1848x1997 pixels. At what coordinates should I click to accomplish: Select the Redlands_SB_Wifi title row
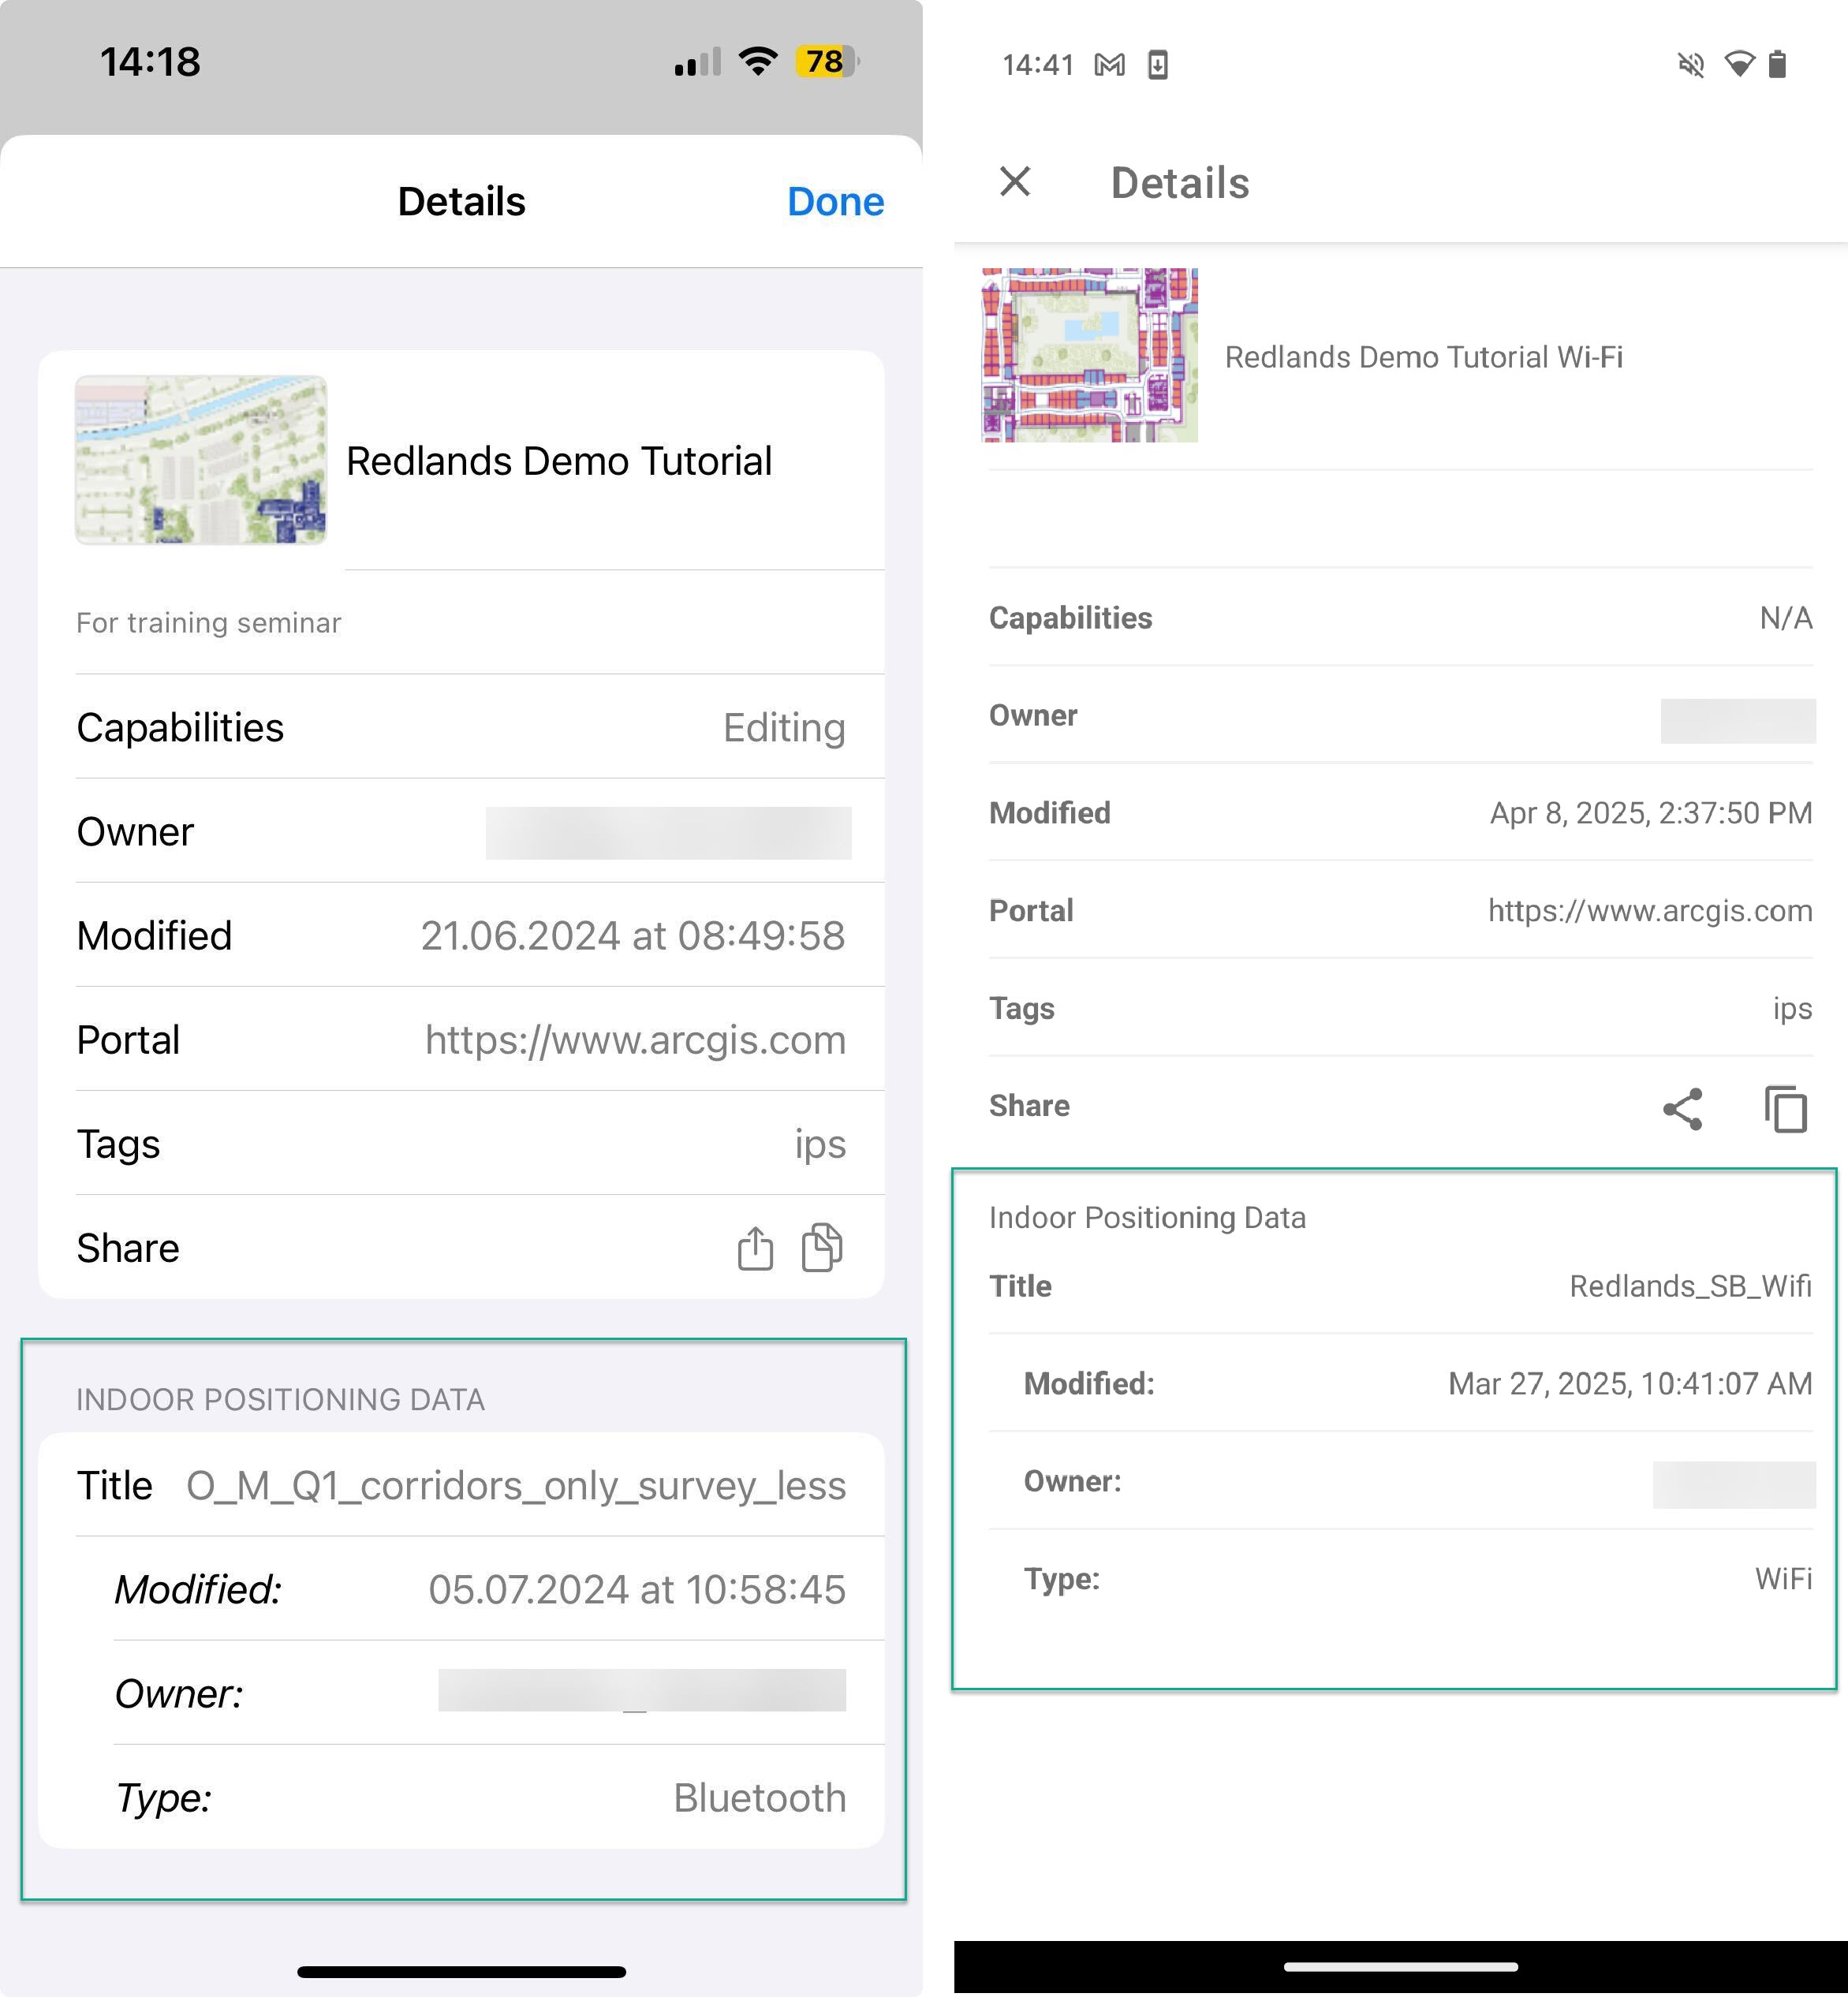tap(1400, 1286)
